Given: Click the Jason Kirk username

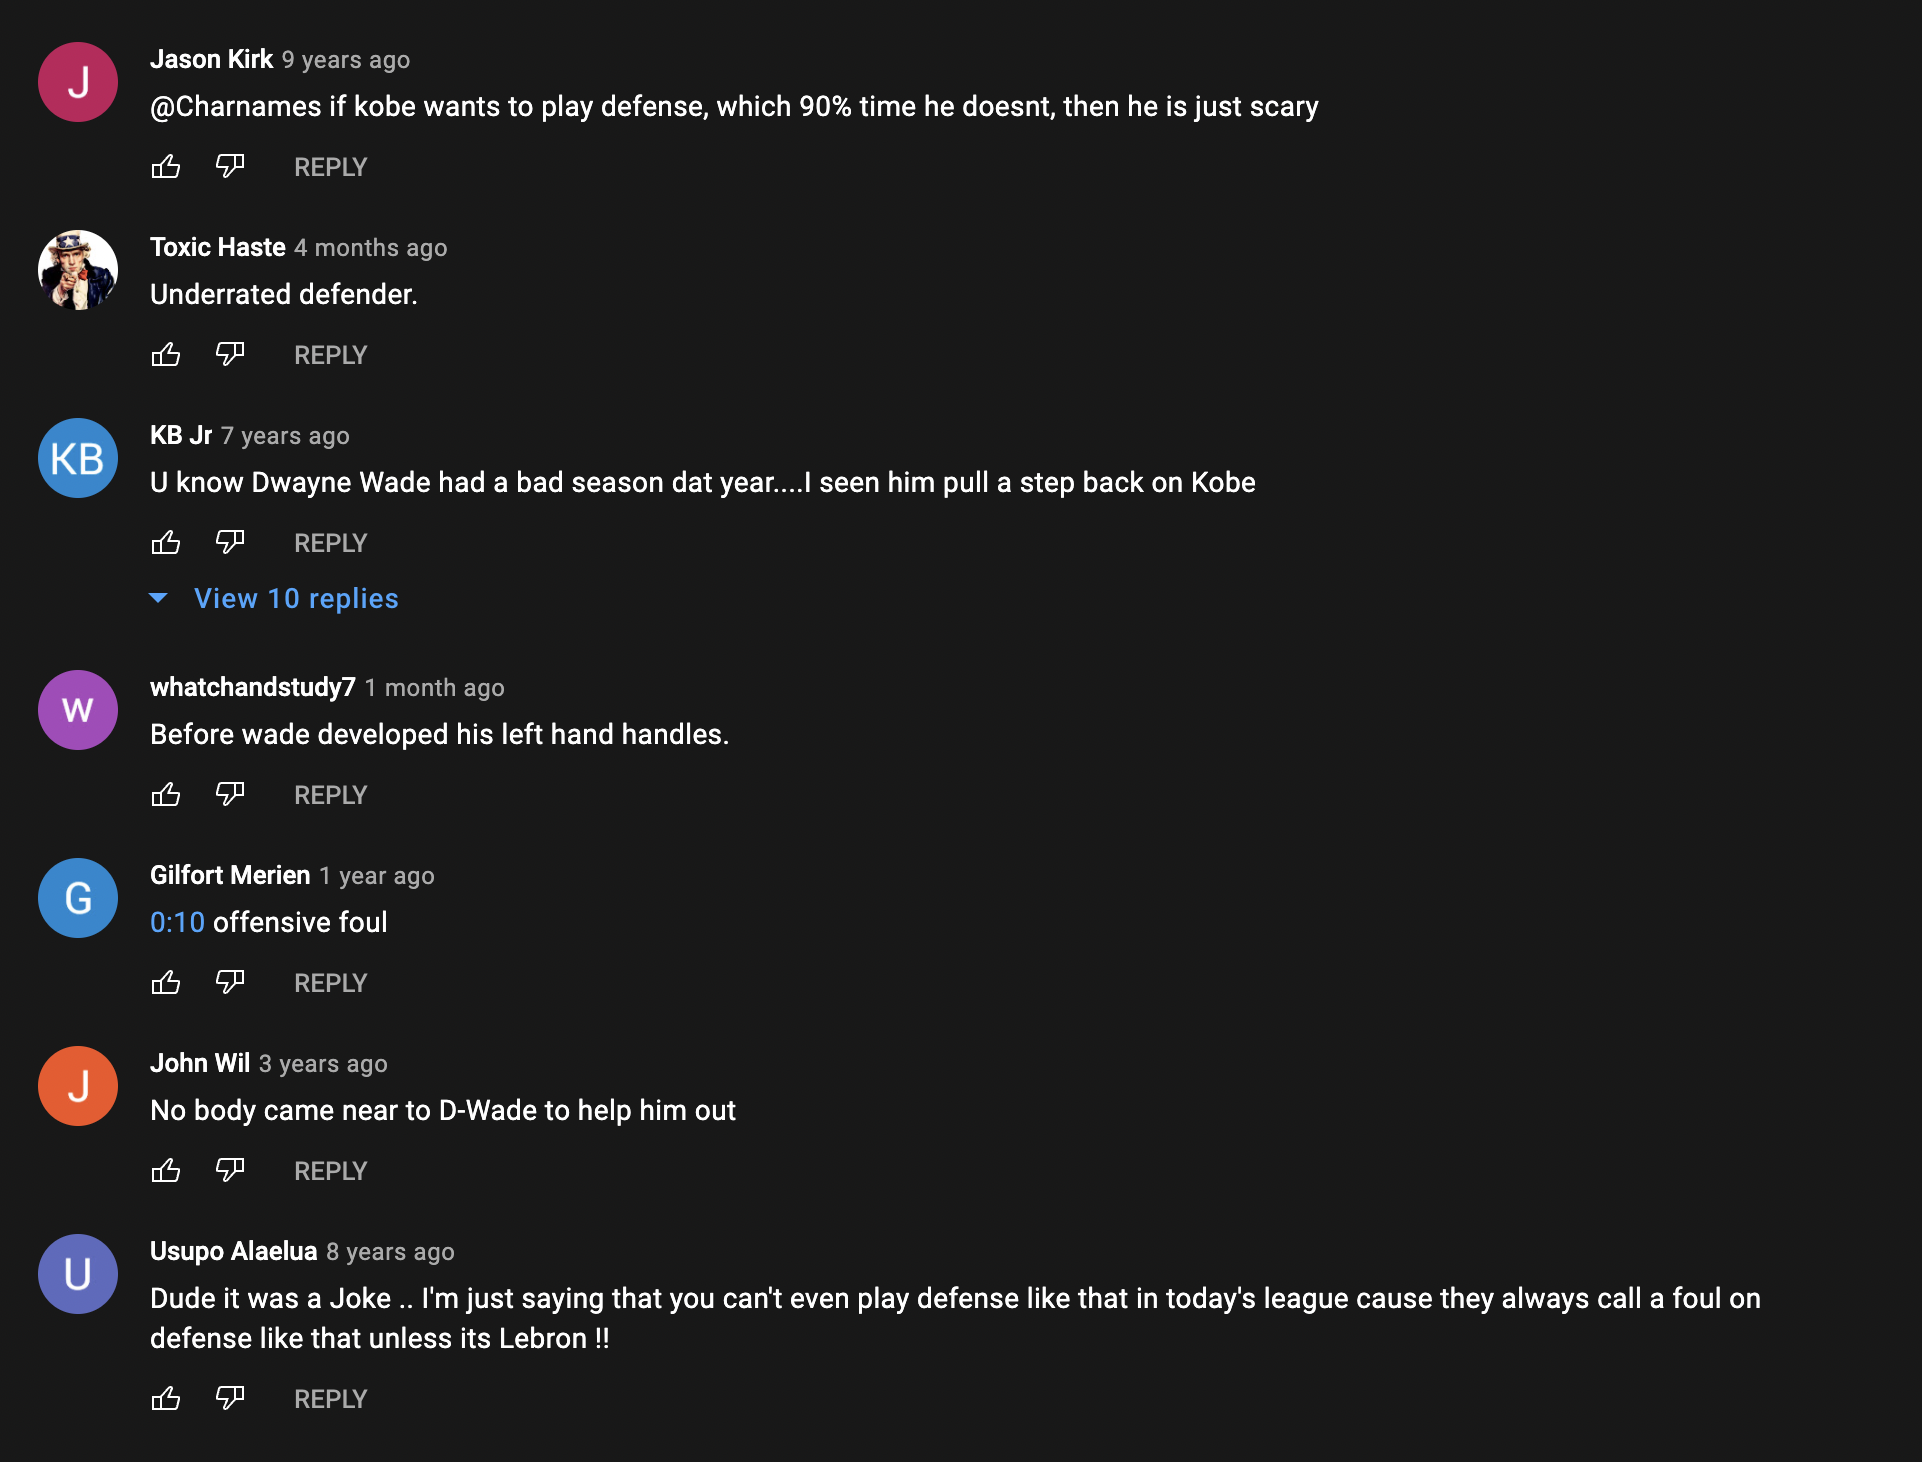Looking at the screenshot, I should pyautogui.click(x=211, y=59).
